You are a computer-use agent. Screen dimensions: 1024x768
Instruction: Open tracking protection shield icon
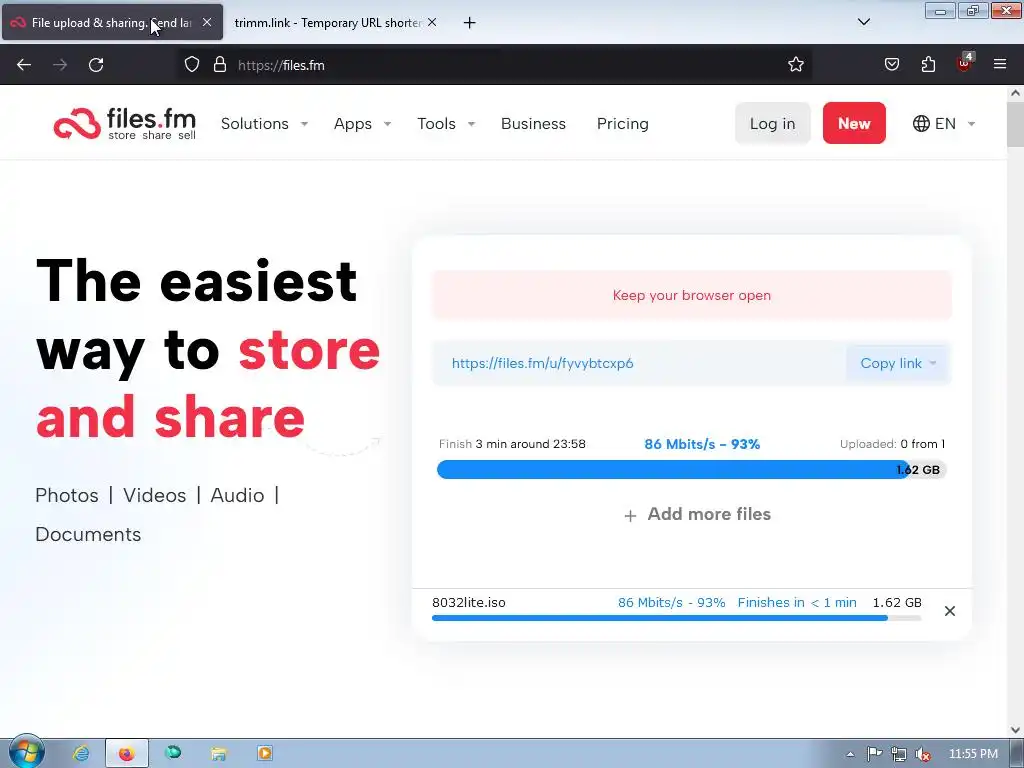191,65
